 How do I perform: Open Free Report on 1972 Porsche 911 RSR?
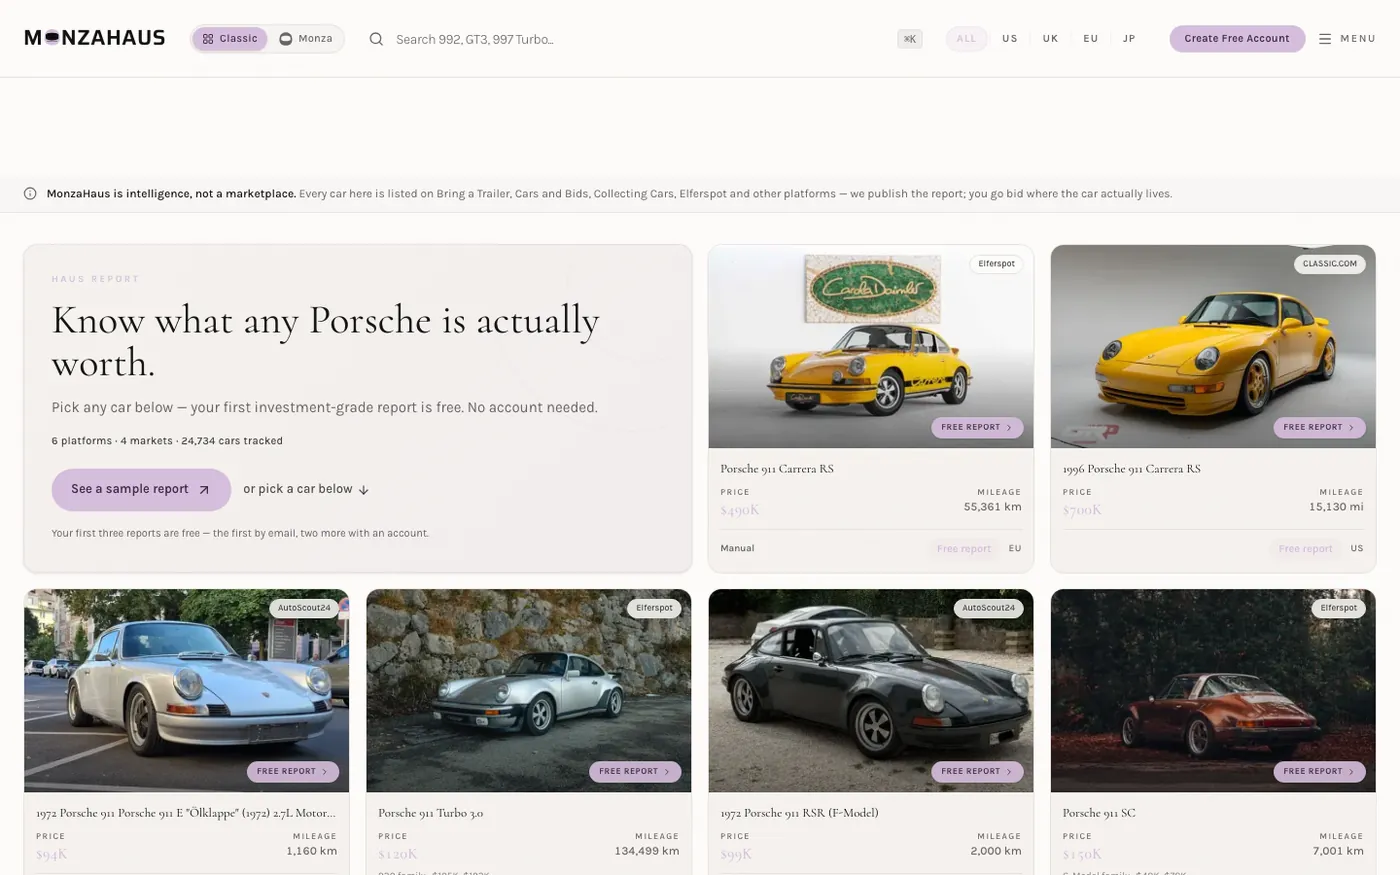[977, 772]
